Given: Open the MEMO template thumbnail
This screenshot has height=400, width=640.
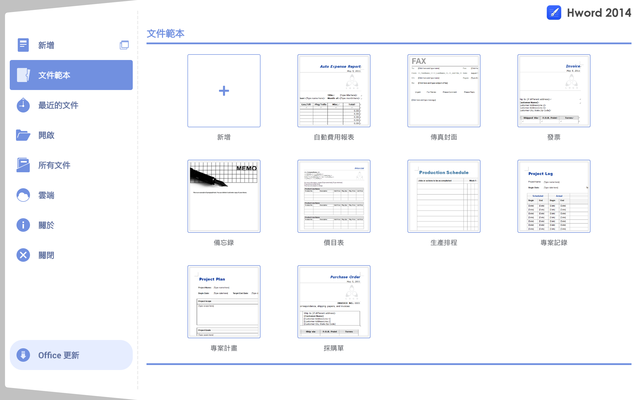Looking at the screenshot, I should pyautogui.click(x=224, y=196).
